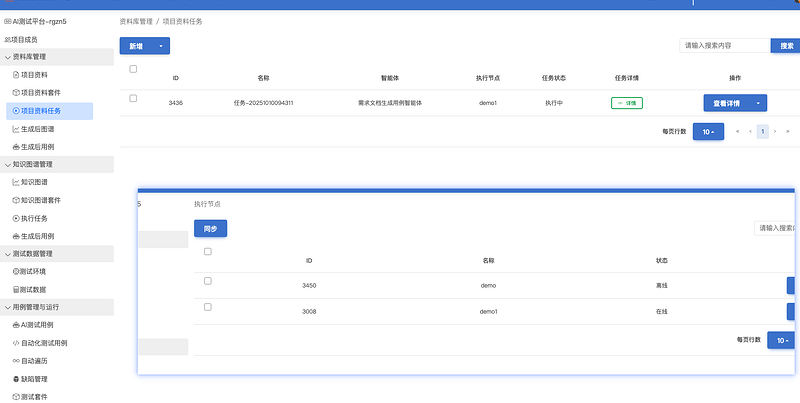Open the dropdown arrow beside 新增
This screenshot has width=800, height=403.
coord(160,46)
